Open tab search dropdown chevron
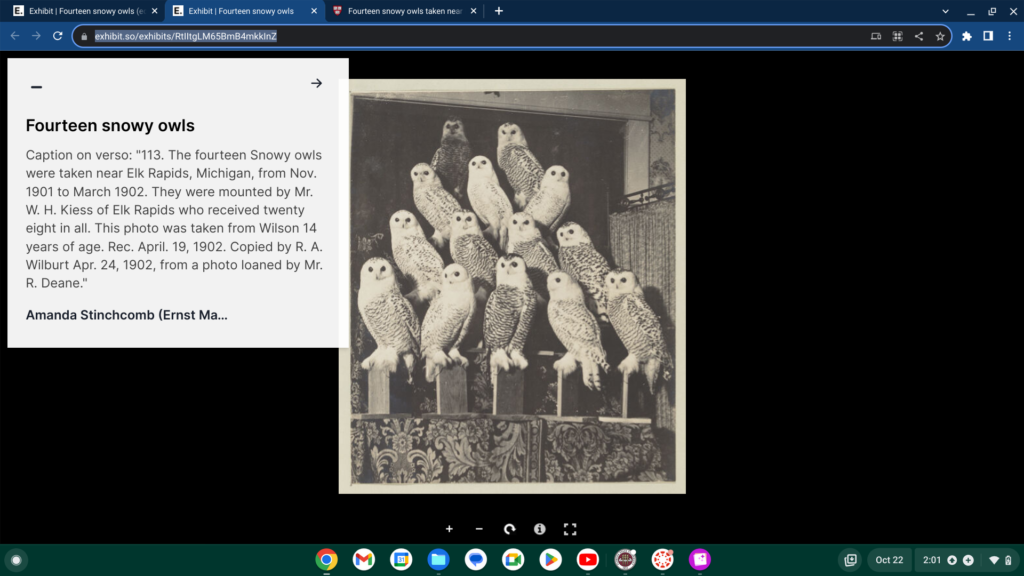Image resolution: width=1024 pixels, height=576 pixels. [x=945, y=11]
